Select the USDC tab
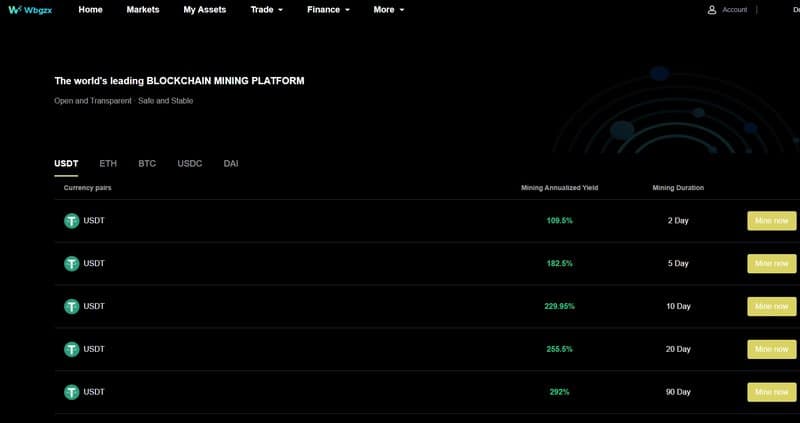The height and width of the screenshot is (423, 800). [x=190, y=164]
